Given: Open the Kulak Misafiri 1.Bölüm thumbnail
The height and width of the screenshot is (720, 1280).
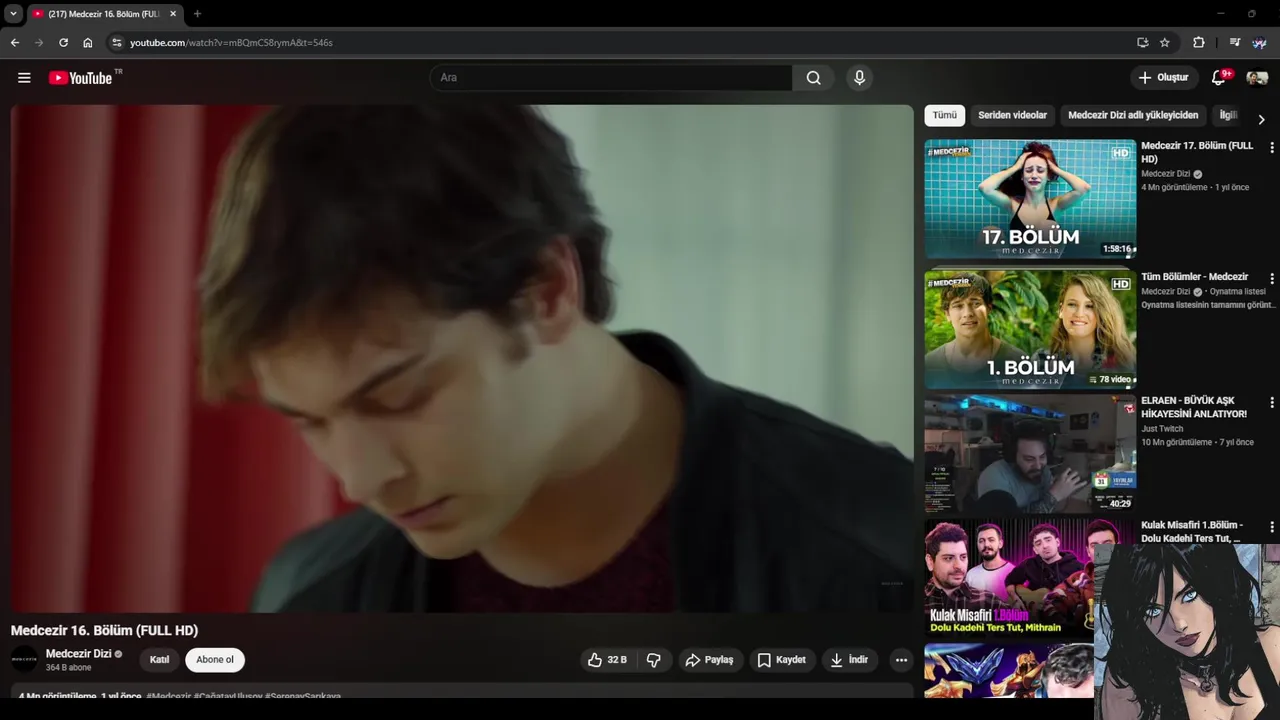Looking at the screenshot, I should tap(1010, 577).
